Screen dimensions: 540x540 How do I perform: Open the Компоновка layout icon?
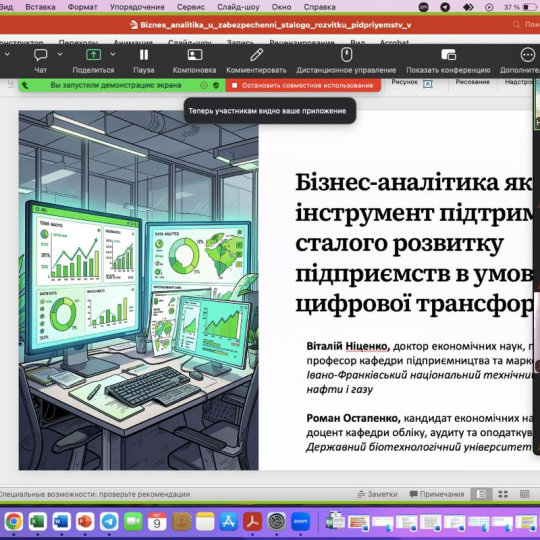click(x=195, y=54)
